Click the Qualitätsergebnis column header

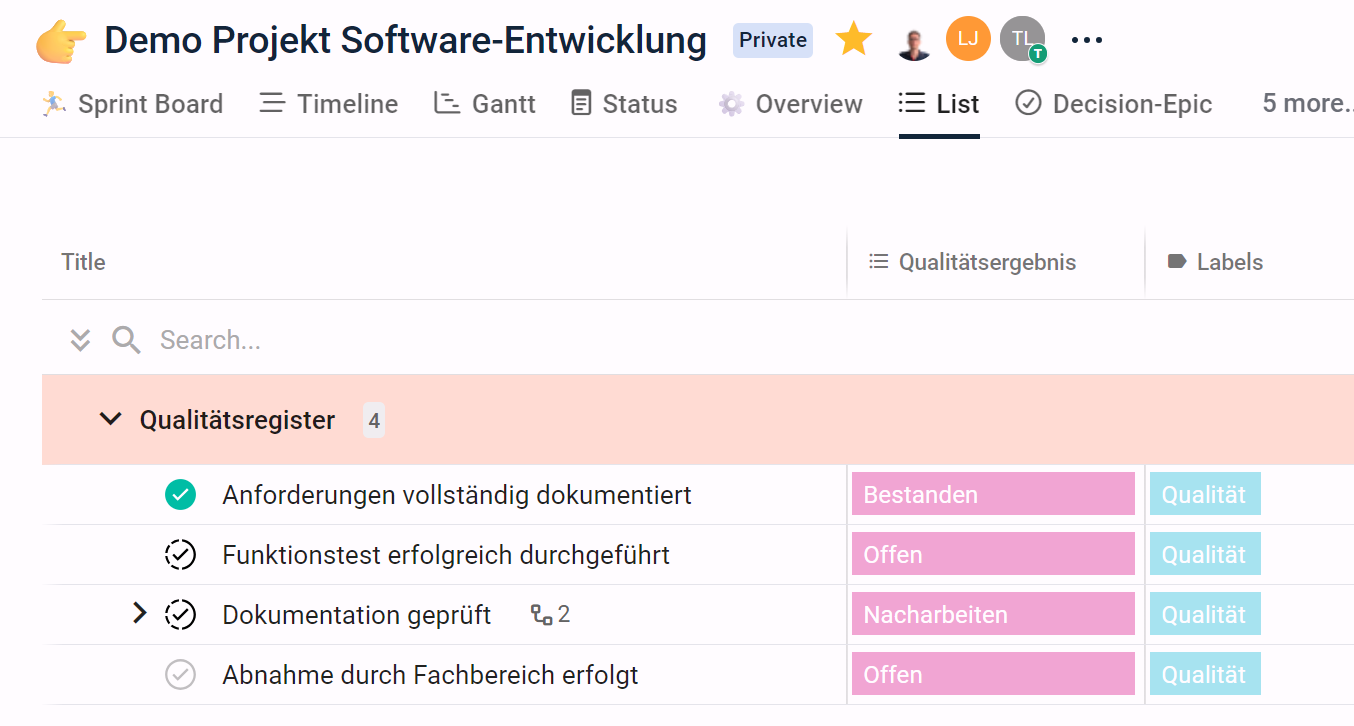[973, 262]
